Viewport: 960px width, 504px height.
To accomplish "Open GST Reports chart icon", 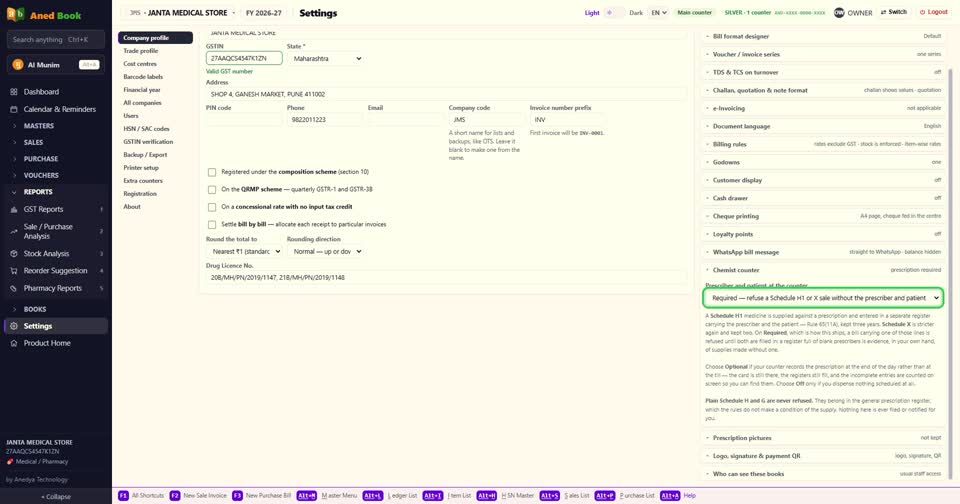I will tap(13, 209).
